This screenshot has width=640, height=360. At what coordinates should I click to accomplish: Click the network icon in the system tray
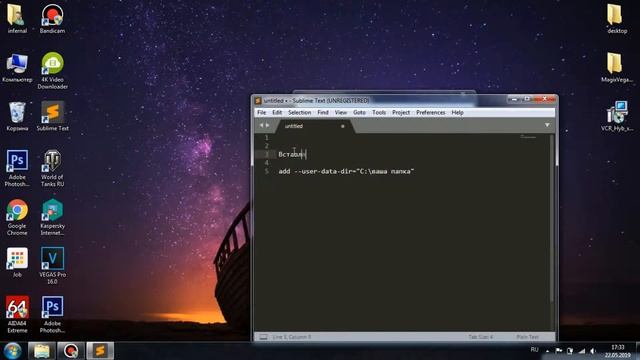pos(582,351)
